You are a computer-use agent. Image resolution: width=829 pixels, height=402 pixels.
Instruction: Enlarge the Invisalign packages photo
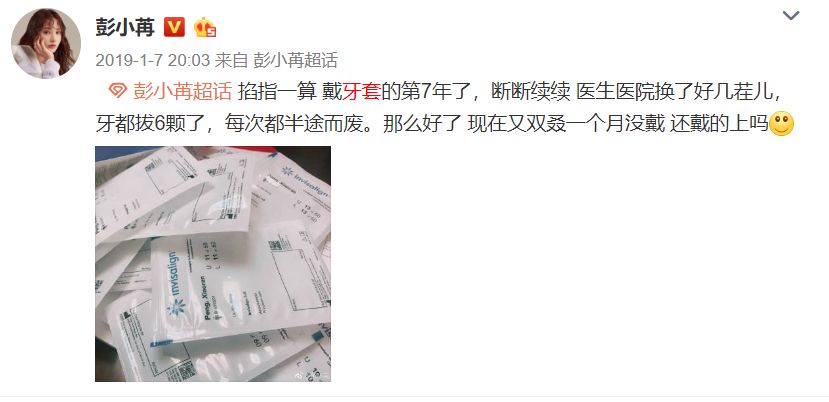coord(213,264)
